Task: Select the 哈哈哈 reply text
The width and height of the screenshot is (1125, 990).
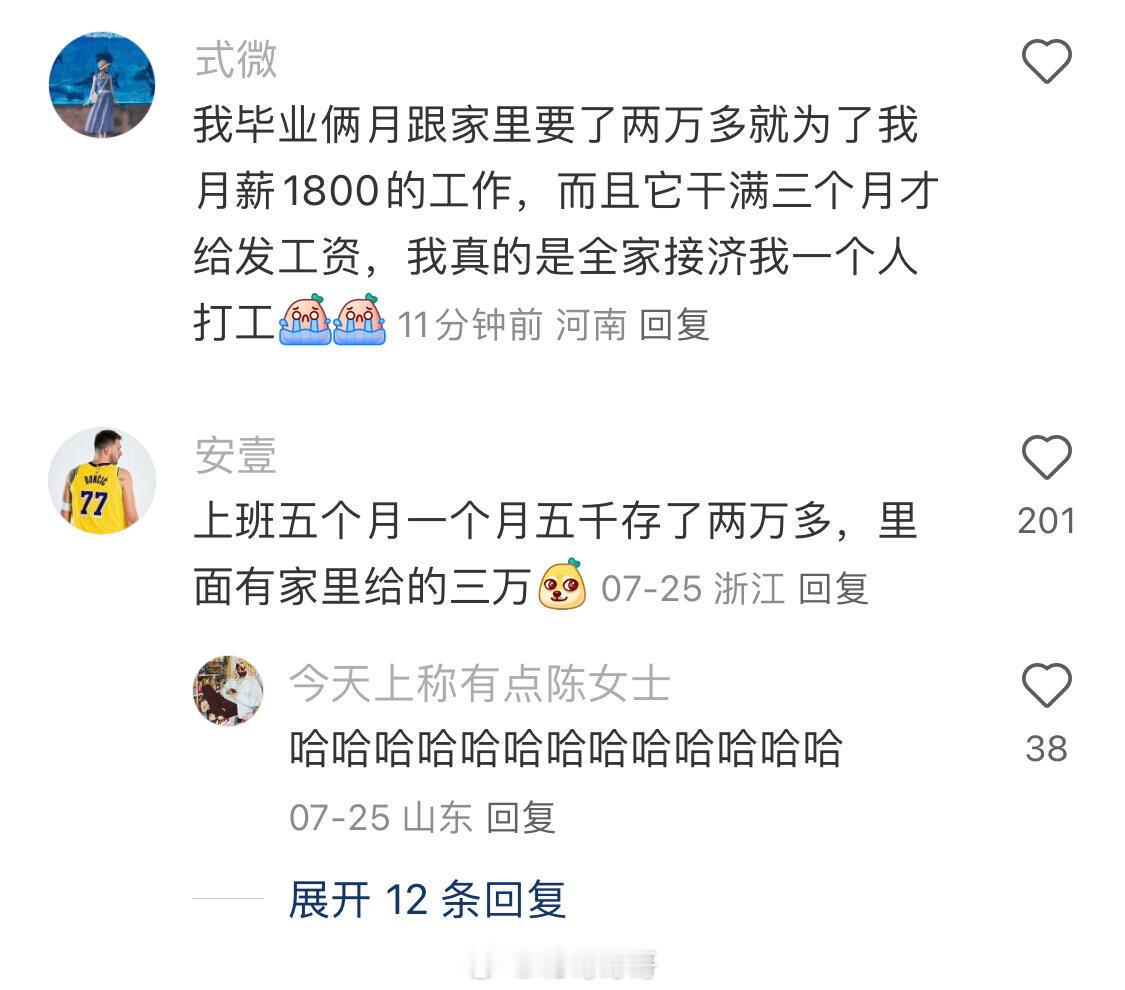Action: [x=565, y=748]
